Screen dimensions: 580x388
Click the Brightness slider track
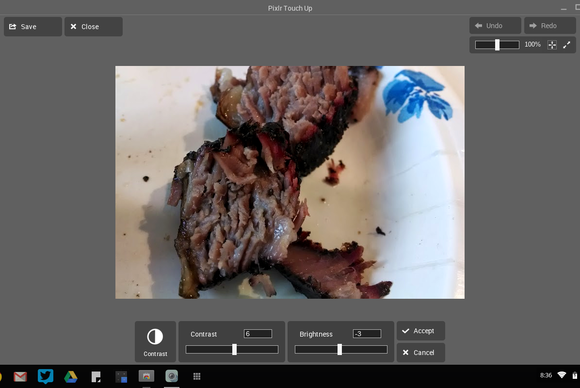341,350
